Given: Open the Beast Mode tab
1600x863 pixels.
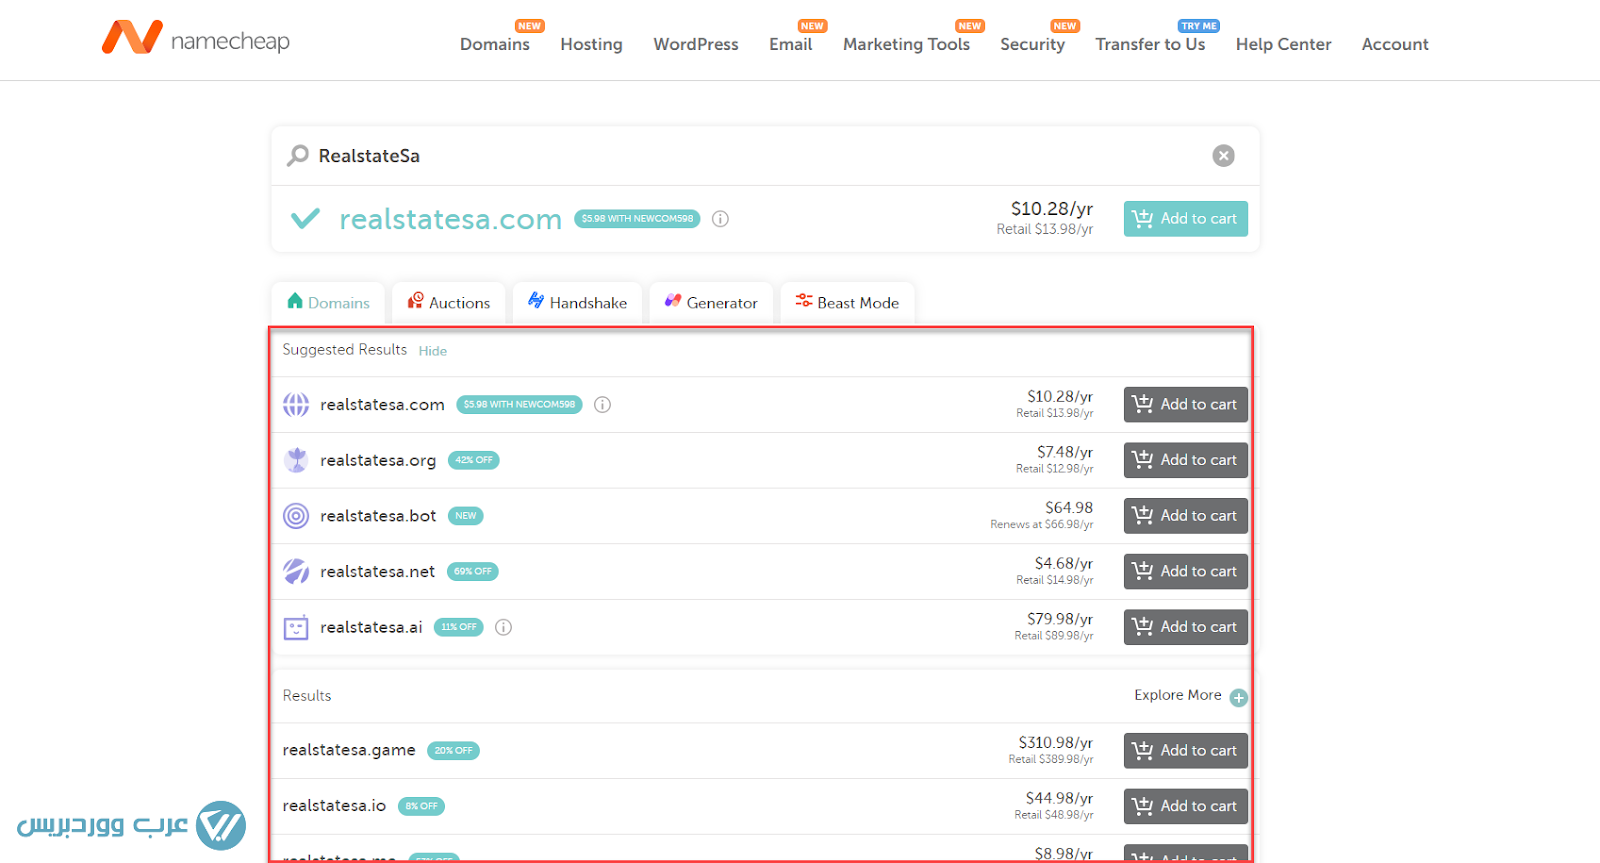Looking at the screenshot, I should pyautogui.click(x=847, y=303).
